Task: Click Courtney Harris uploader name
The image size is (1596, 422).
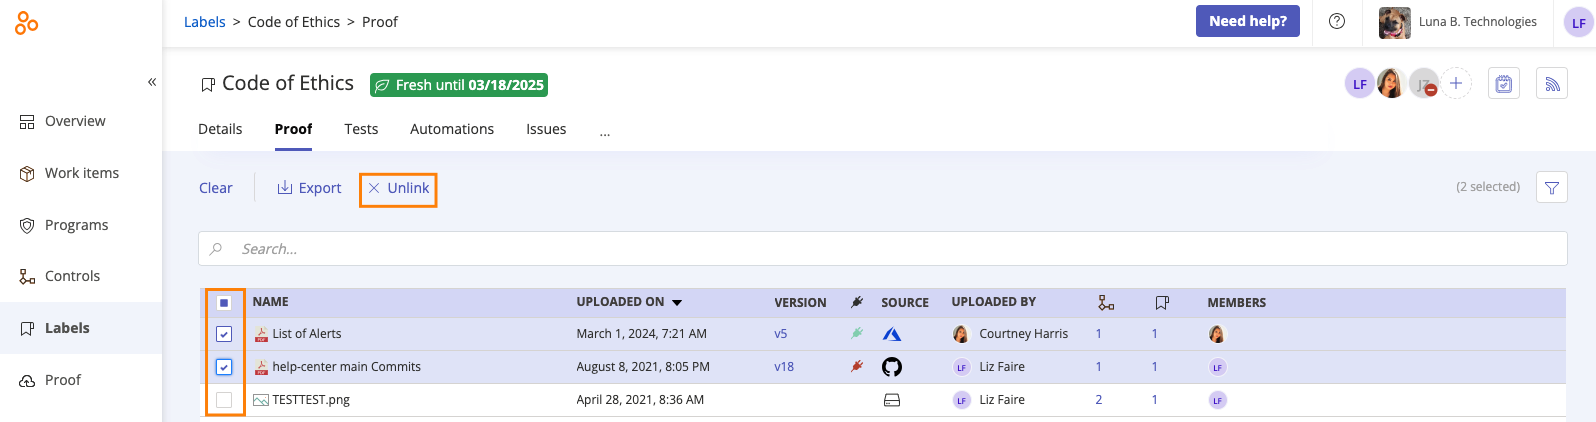Action: coord(1024,334)
